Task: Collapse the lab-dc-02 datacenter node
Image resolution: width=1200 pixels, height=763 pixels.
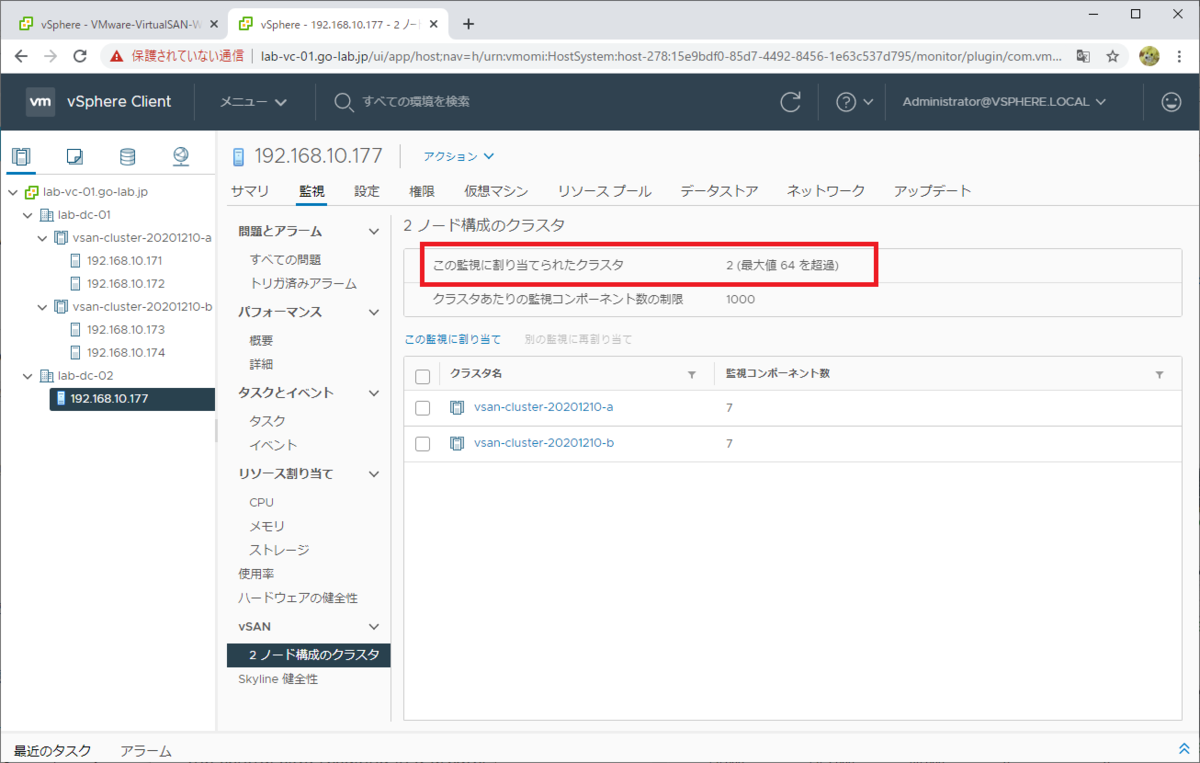Action: tap(28, 376)
